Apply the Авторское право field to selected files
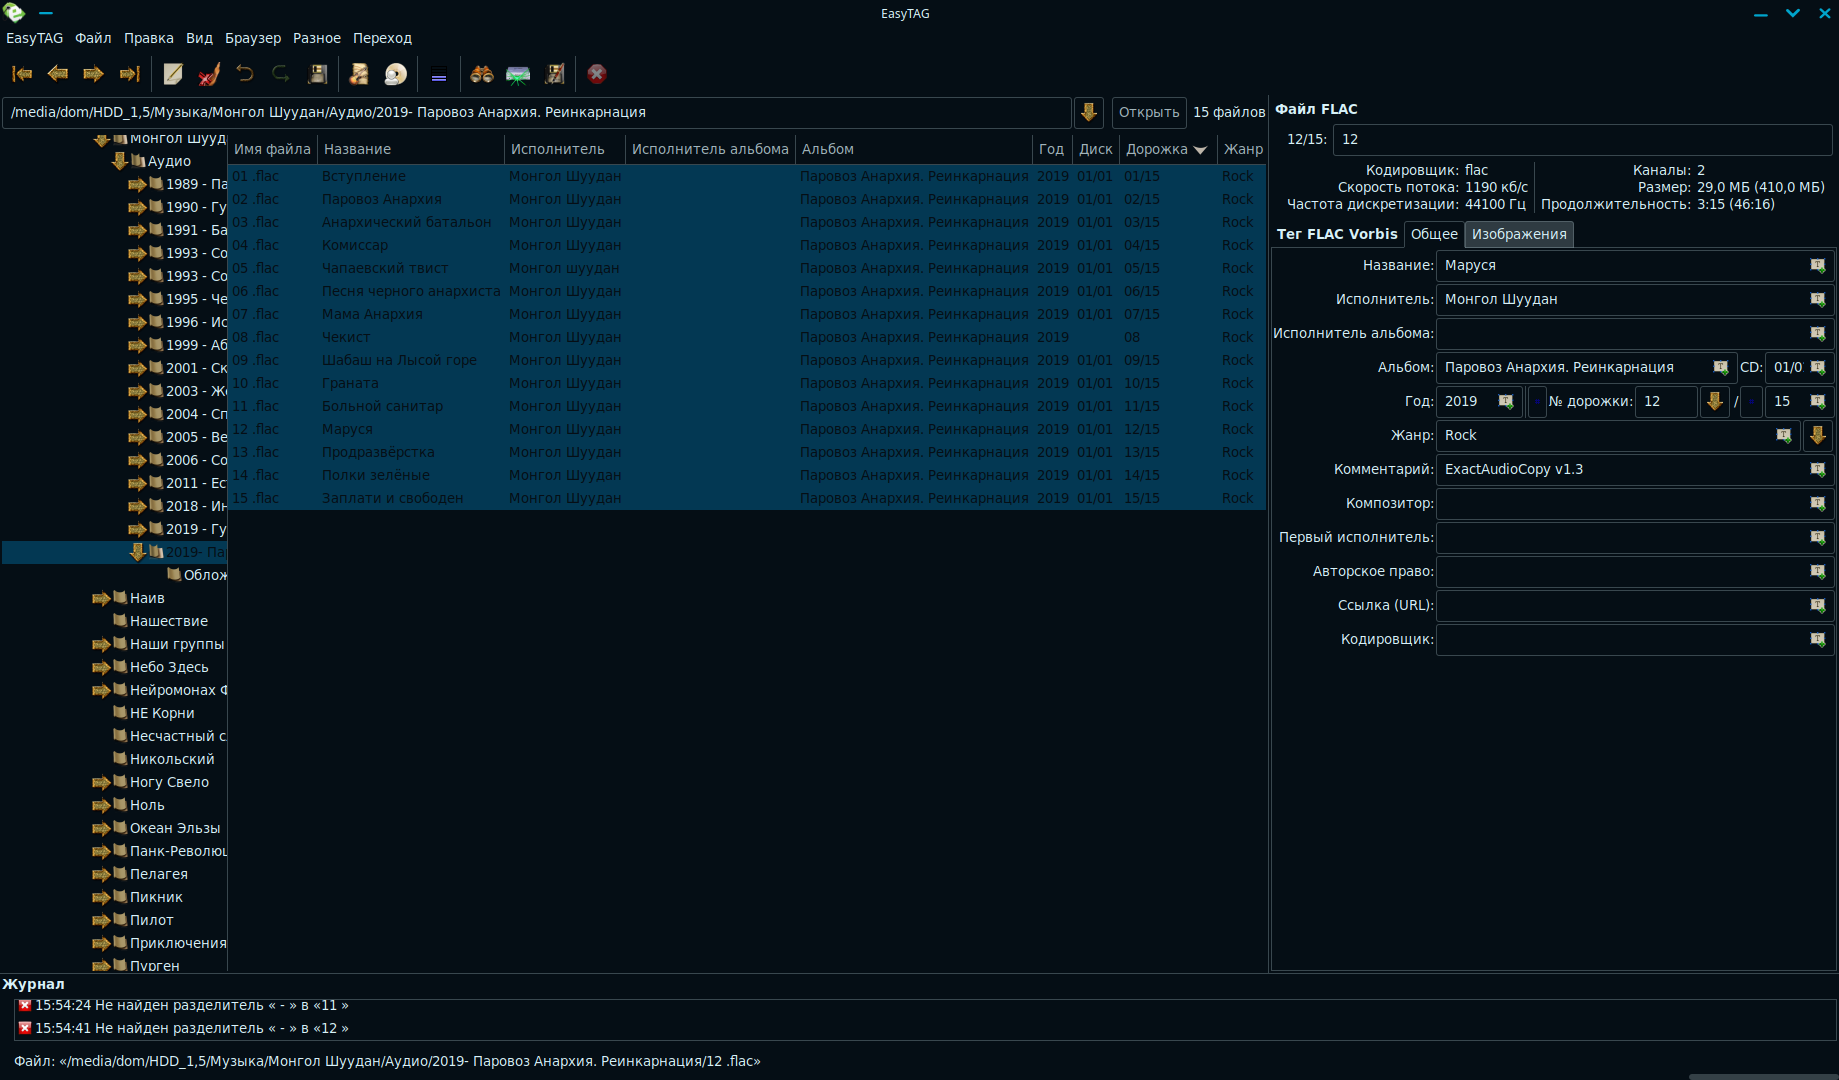The height and width of the screenshot is (1080, 1839). coord(1818,571)
